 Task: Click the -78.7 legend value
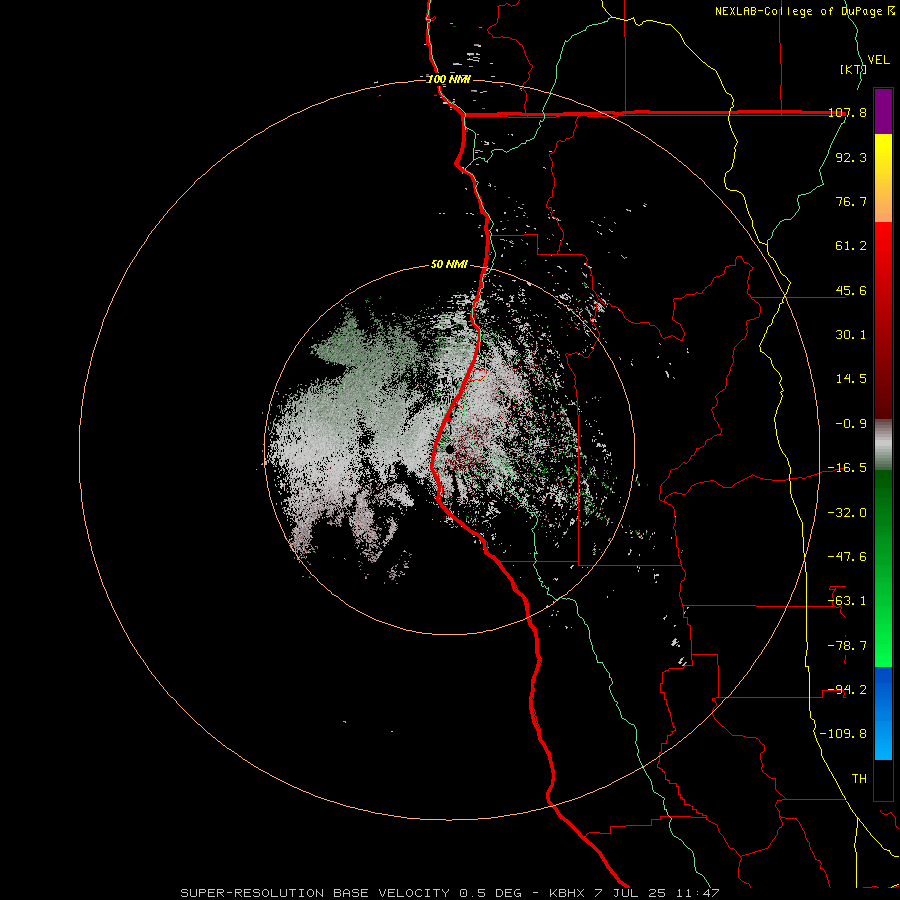coord(847,646)
